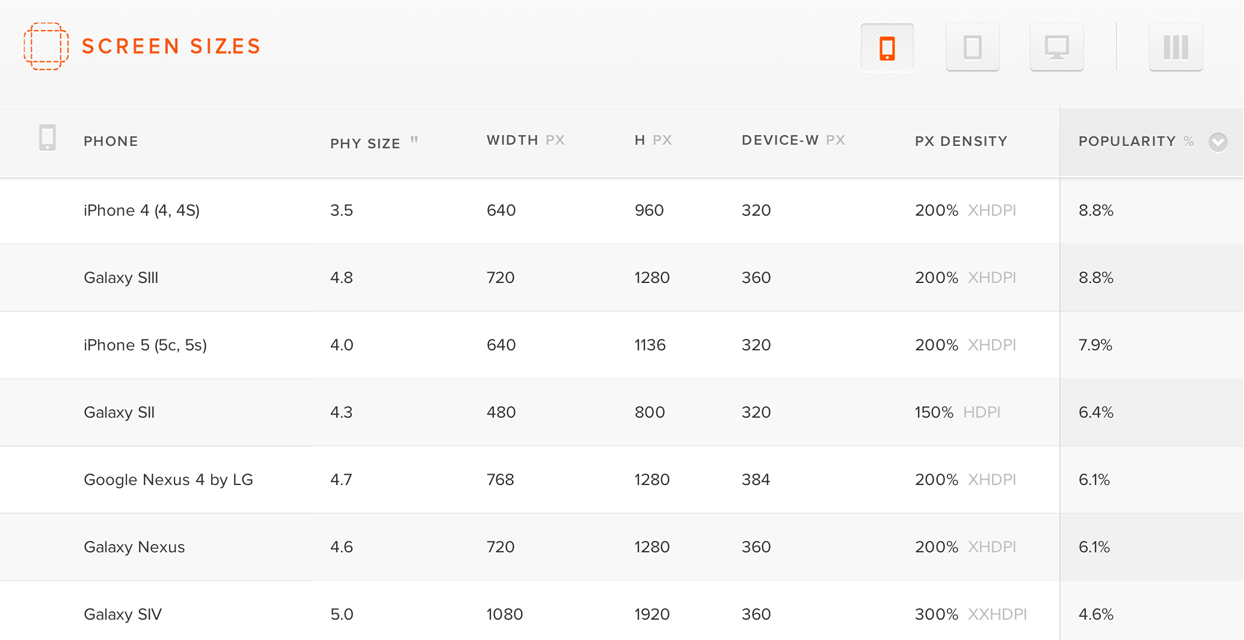The image size is (1244, 640).
Task: Sort table by Phone name column
Action: coord(111,142)
